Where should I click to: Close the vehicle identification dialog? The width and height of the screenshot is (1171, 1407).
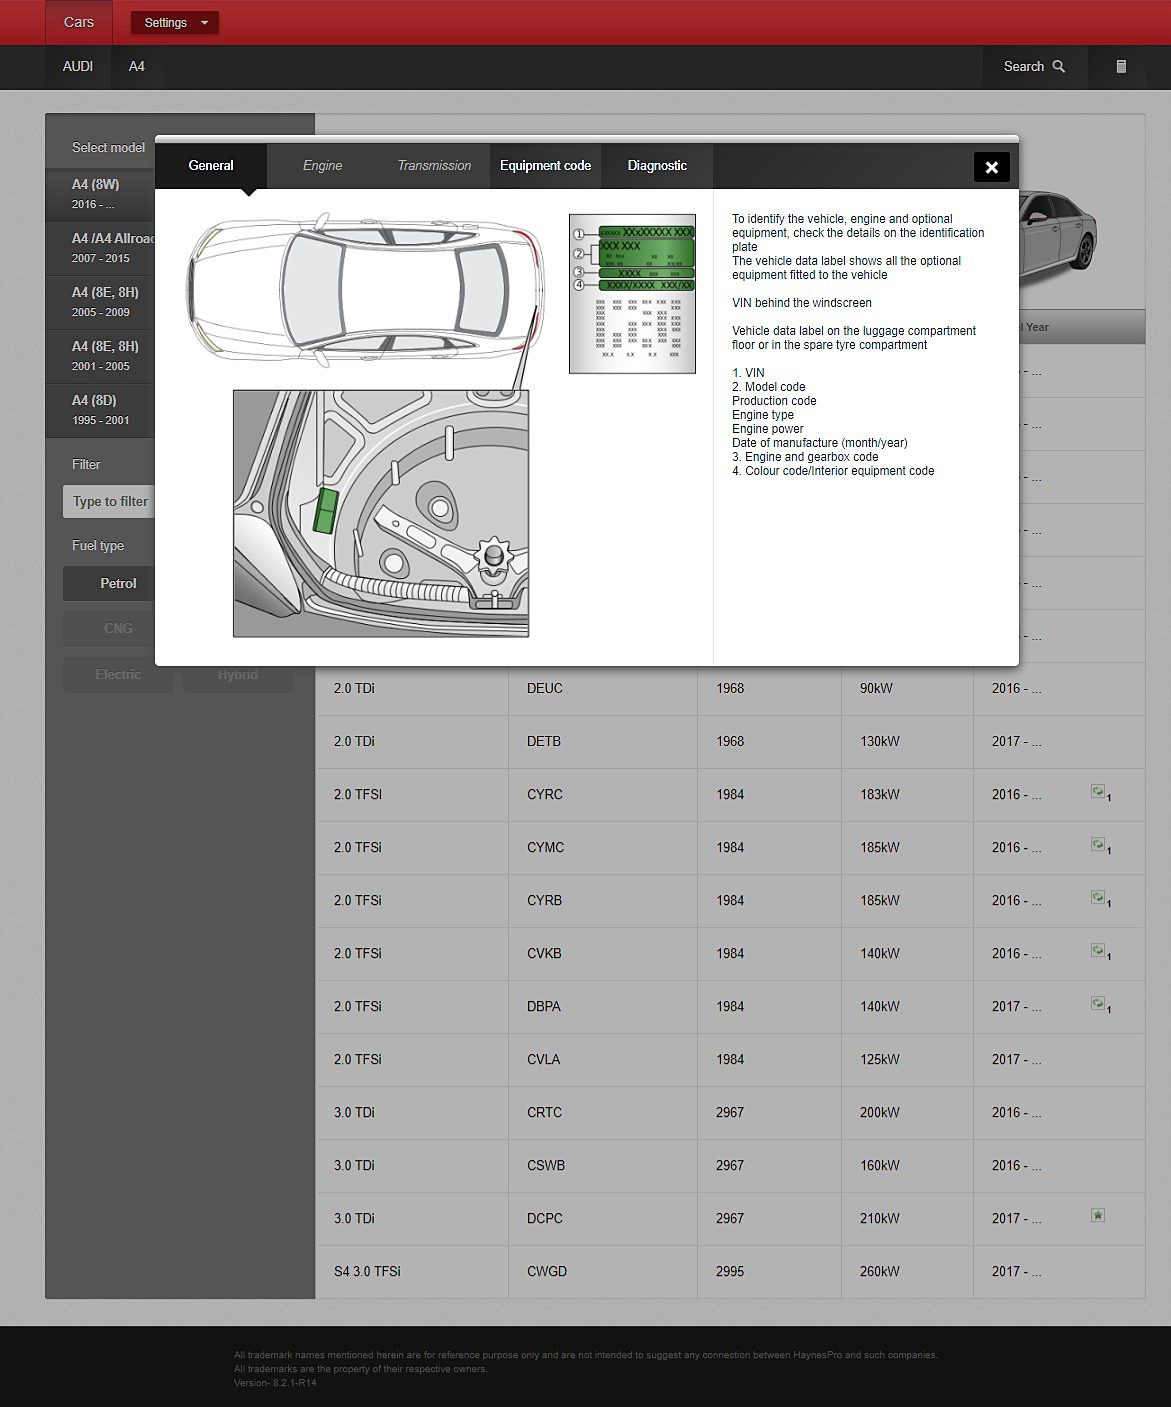pos(991,167)
